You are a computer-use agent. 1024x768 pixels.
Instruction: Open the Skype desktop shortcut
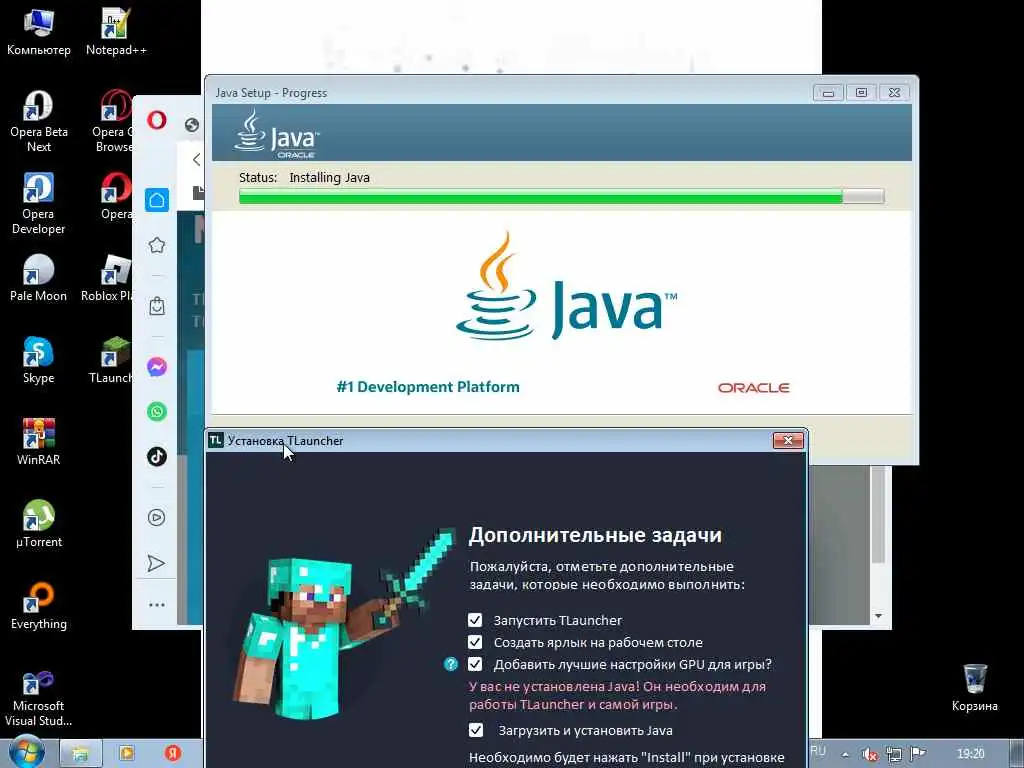39,360
